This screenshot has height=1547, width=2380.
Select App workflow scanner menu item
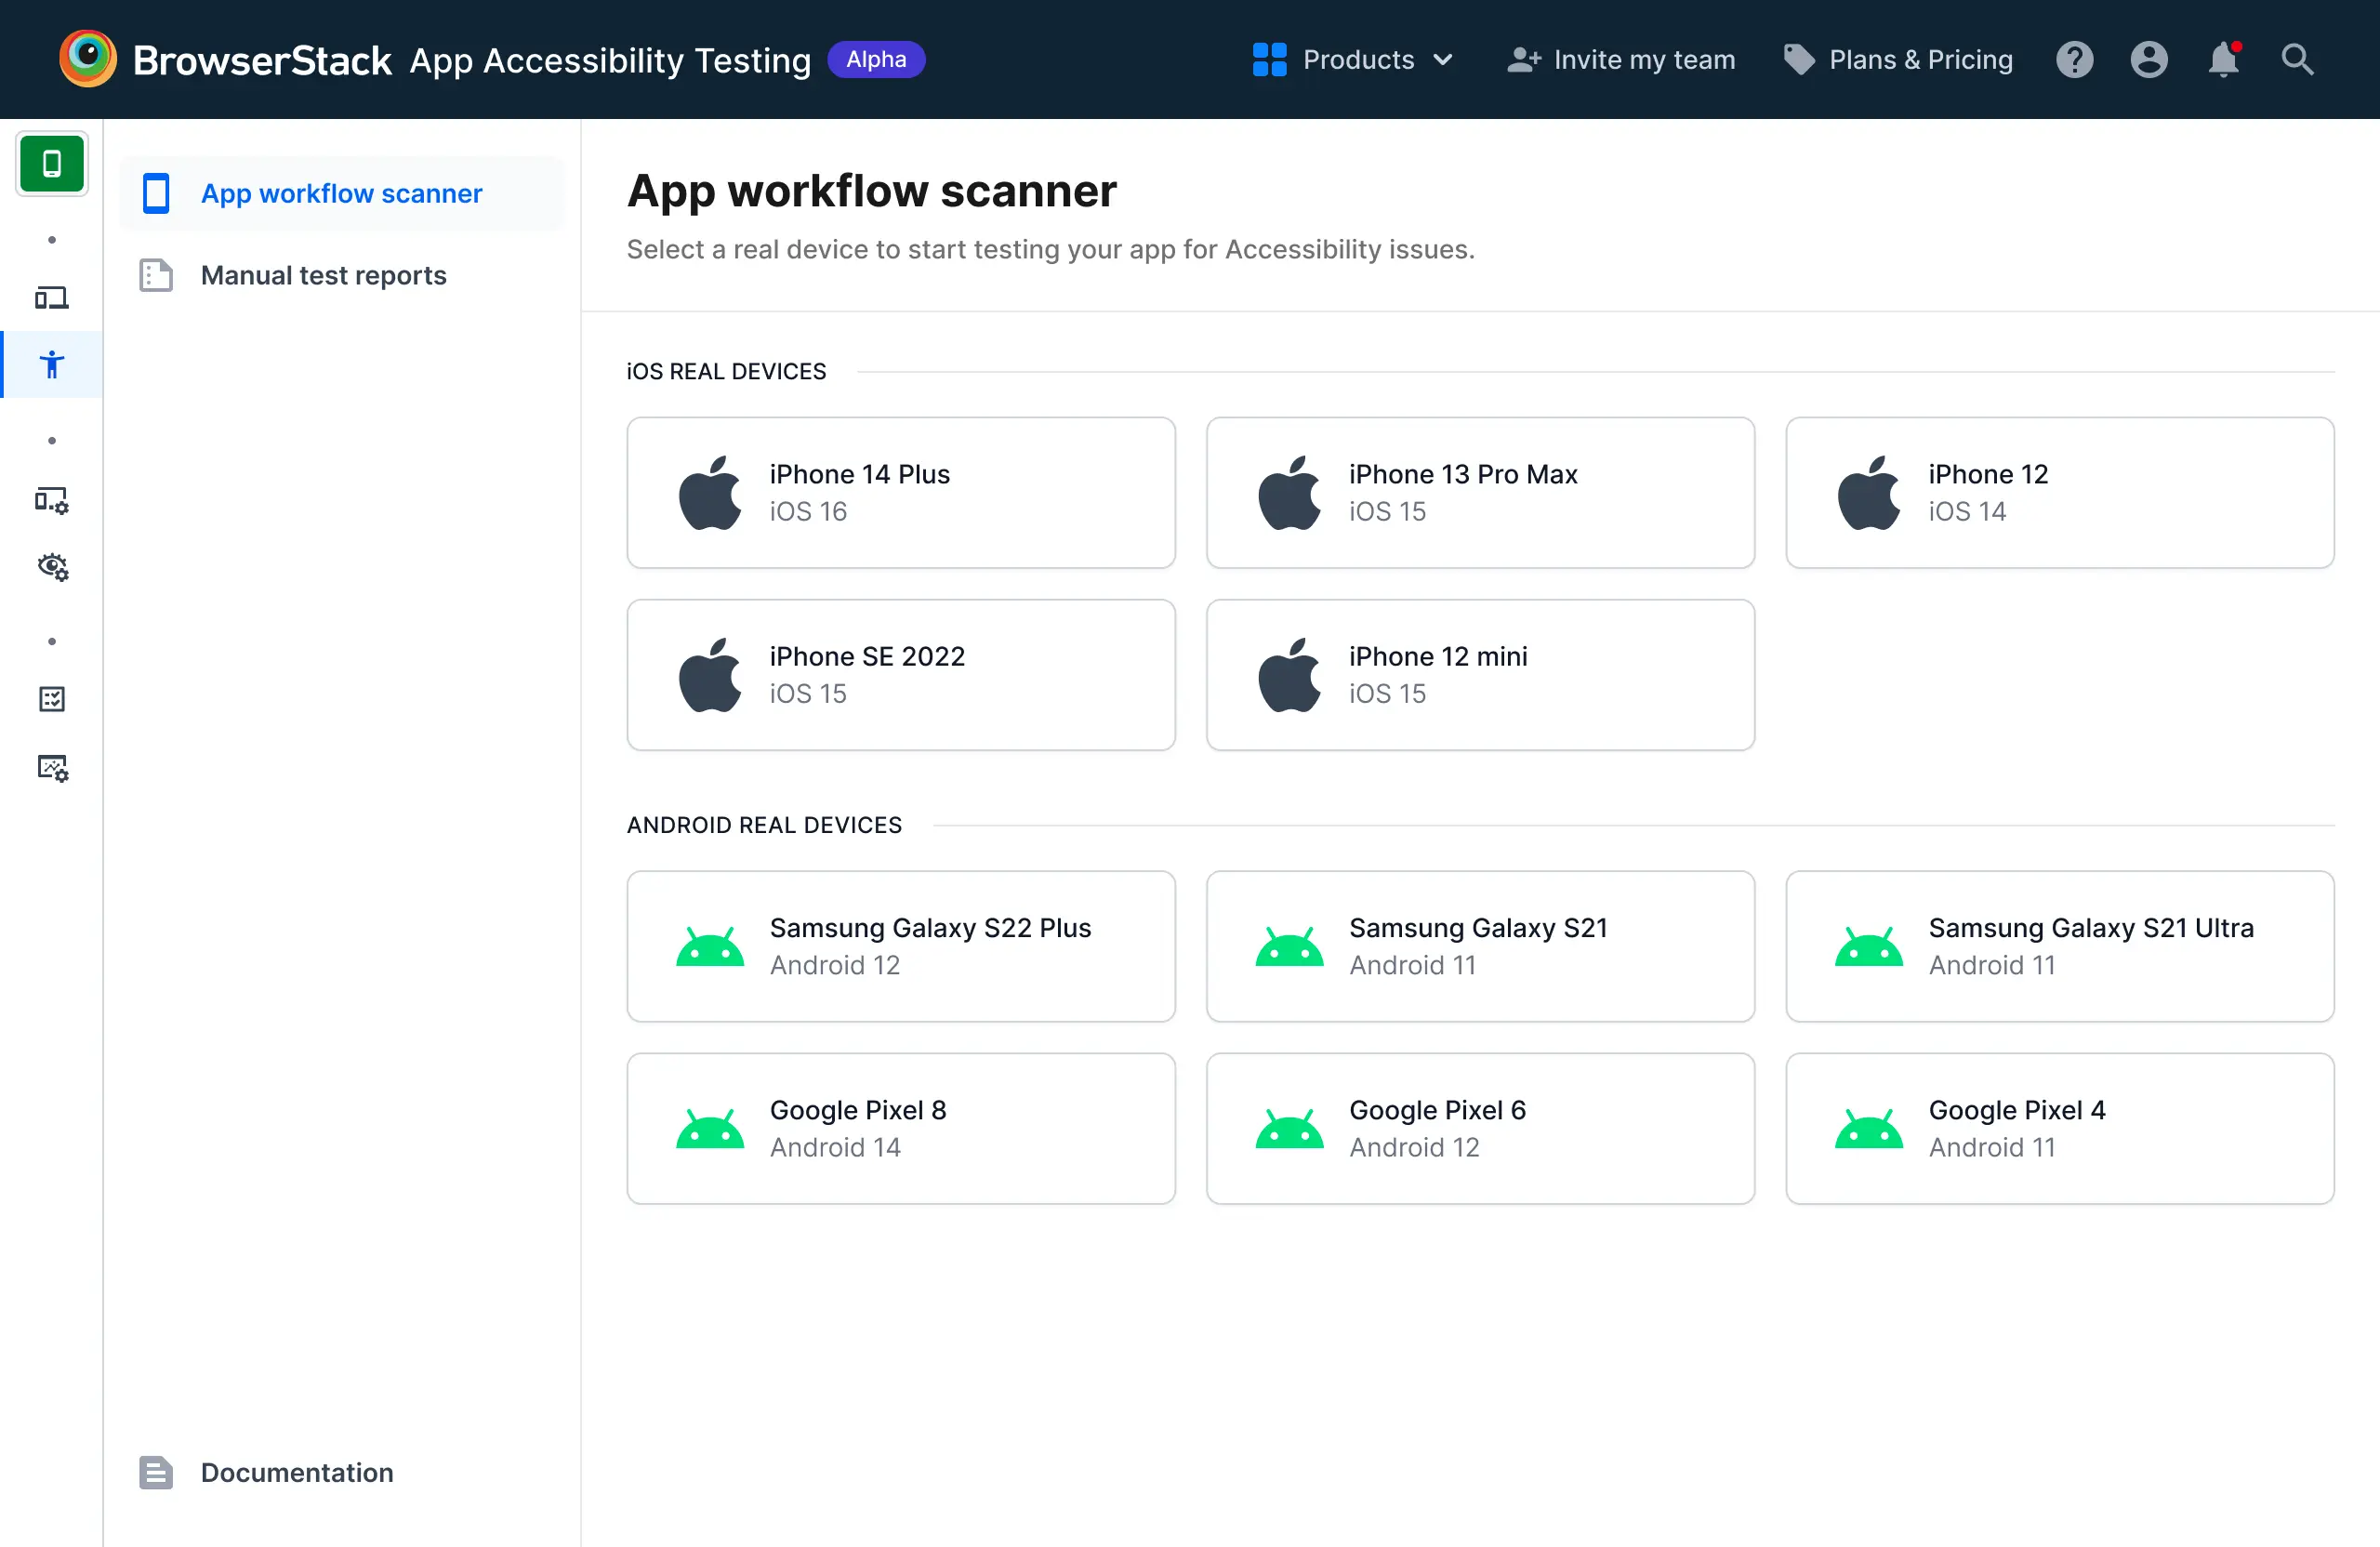pyautogui.click(x=341, y=193)
